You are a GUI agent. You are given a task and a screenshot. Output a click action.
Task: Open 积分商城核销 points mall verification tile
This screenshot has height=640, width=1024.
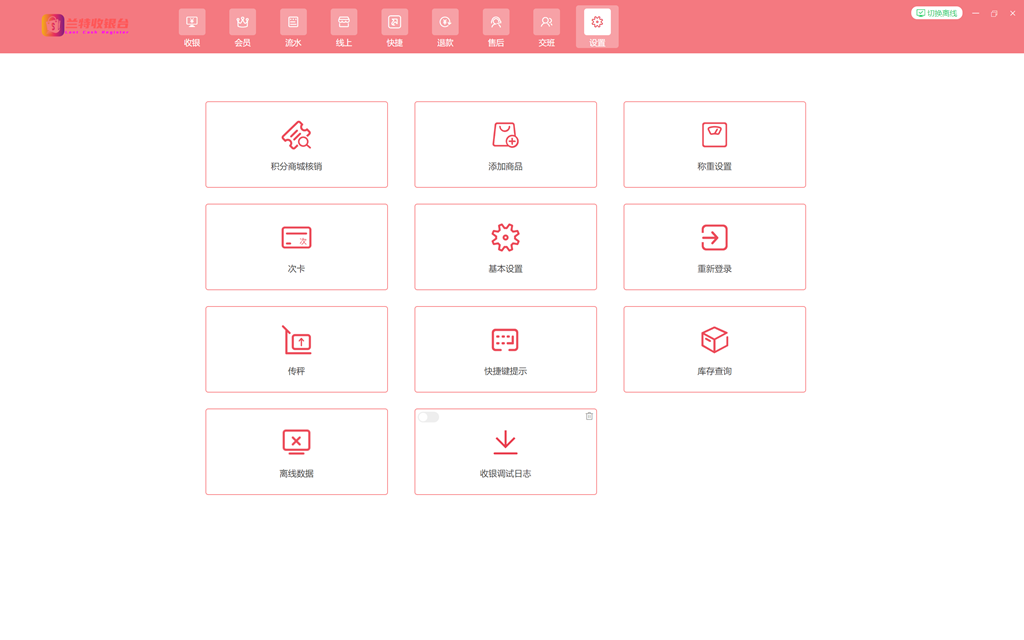point(296,144)
